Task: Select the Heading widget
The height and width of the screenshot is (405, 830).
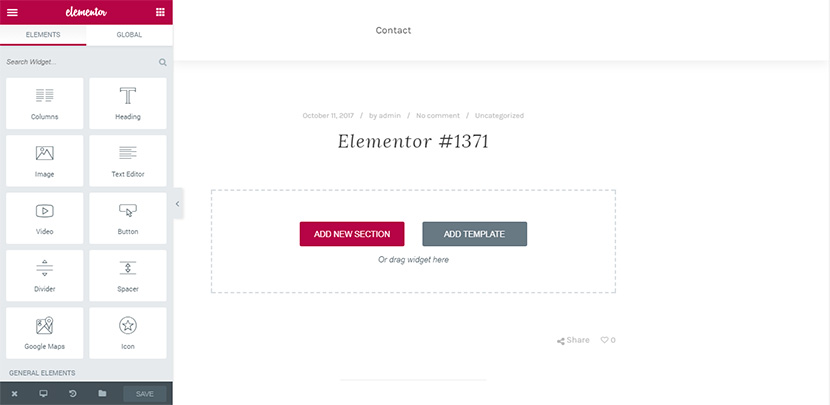Action: pos(128,103)
